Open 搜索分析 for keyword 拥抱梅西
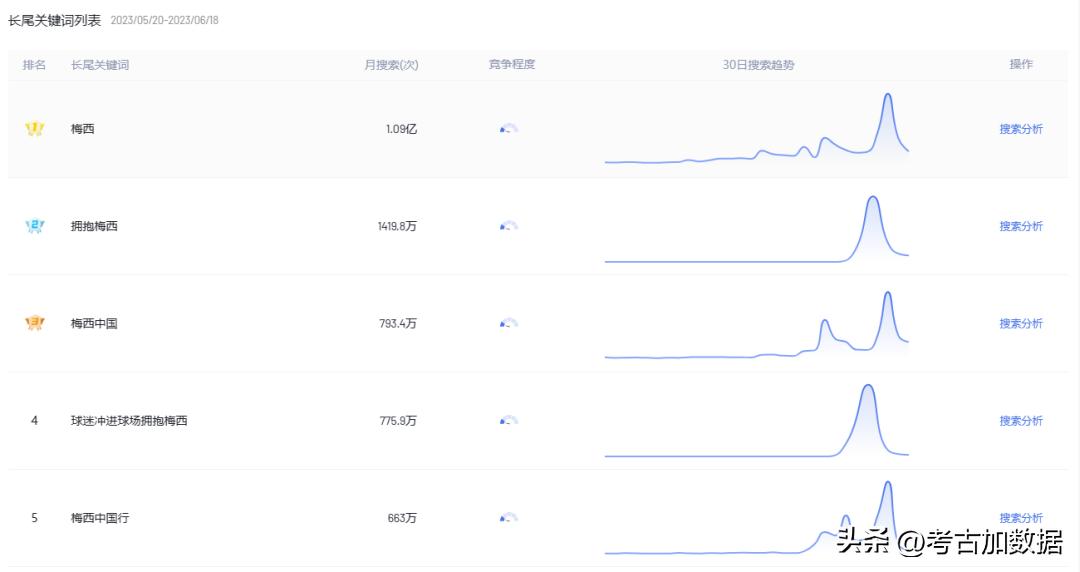The width and height of the screenshot is (1080, 572). pos(1021,226)
